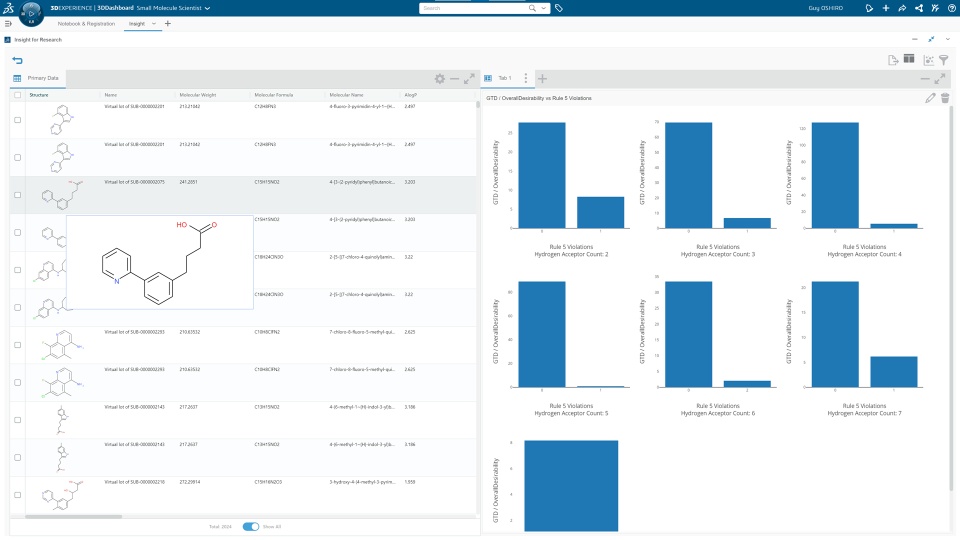Check the first 7-chloro-6-fluoro row checkbox
The image size is (960, 540).
pos(17,345)
